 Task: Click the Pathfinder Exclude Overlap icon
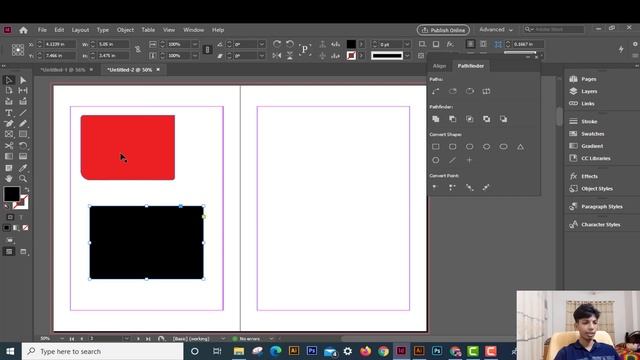point(487,119)
